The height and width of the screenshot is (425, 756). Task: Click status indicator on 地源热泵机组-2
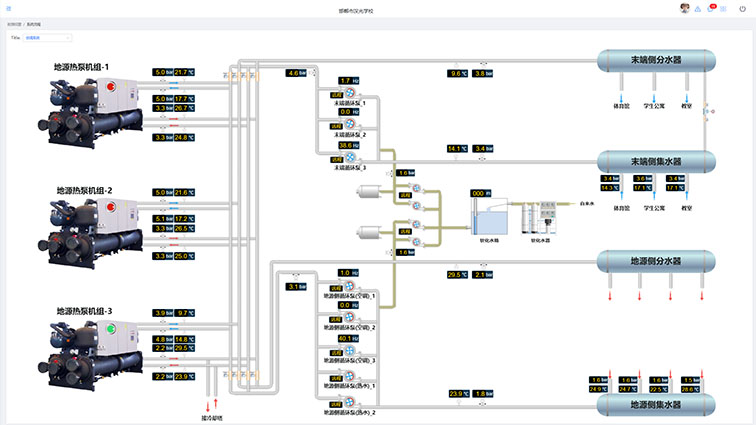click(x=110, y=209)
